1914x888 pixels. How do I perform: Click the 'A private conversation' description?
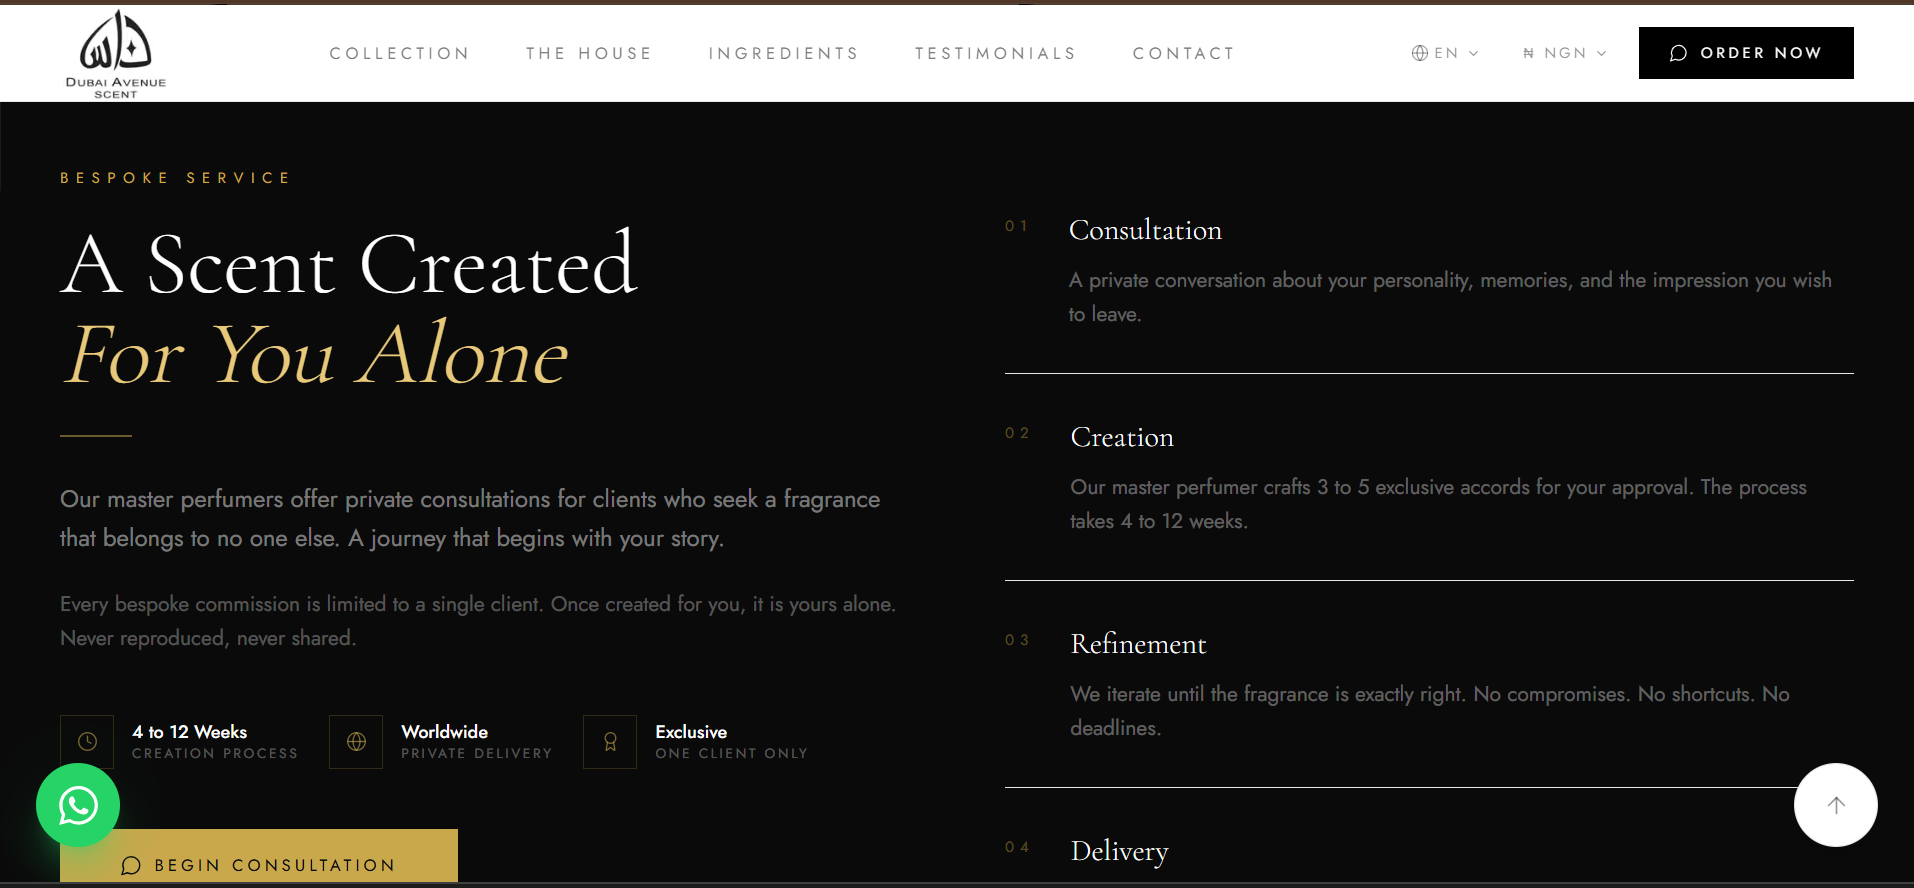coord(1450,297)
